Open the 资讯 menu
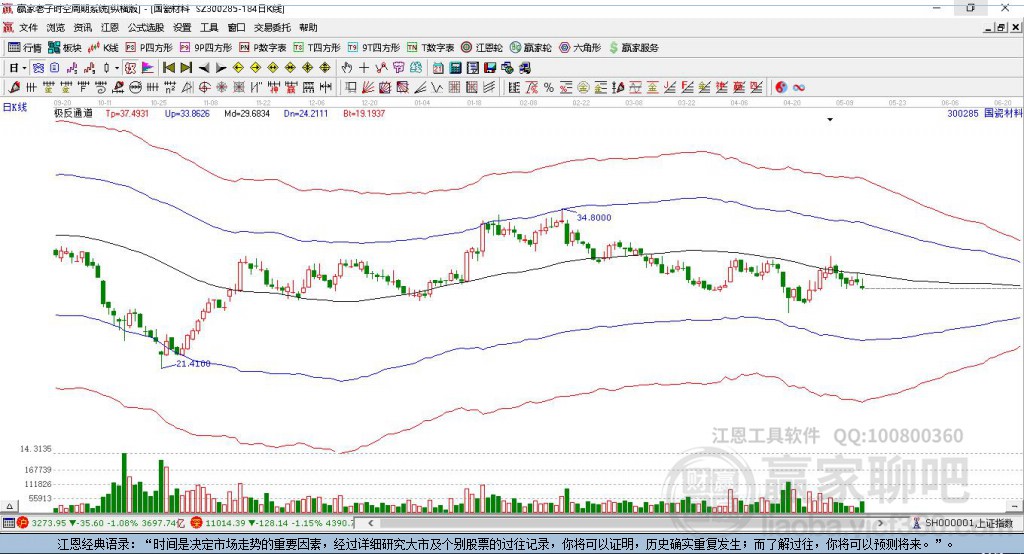Screen dimensions: 1024x554 pos(82,27)
